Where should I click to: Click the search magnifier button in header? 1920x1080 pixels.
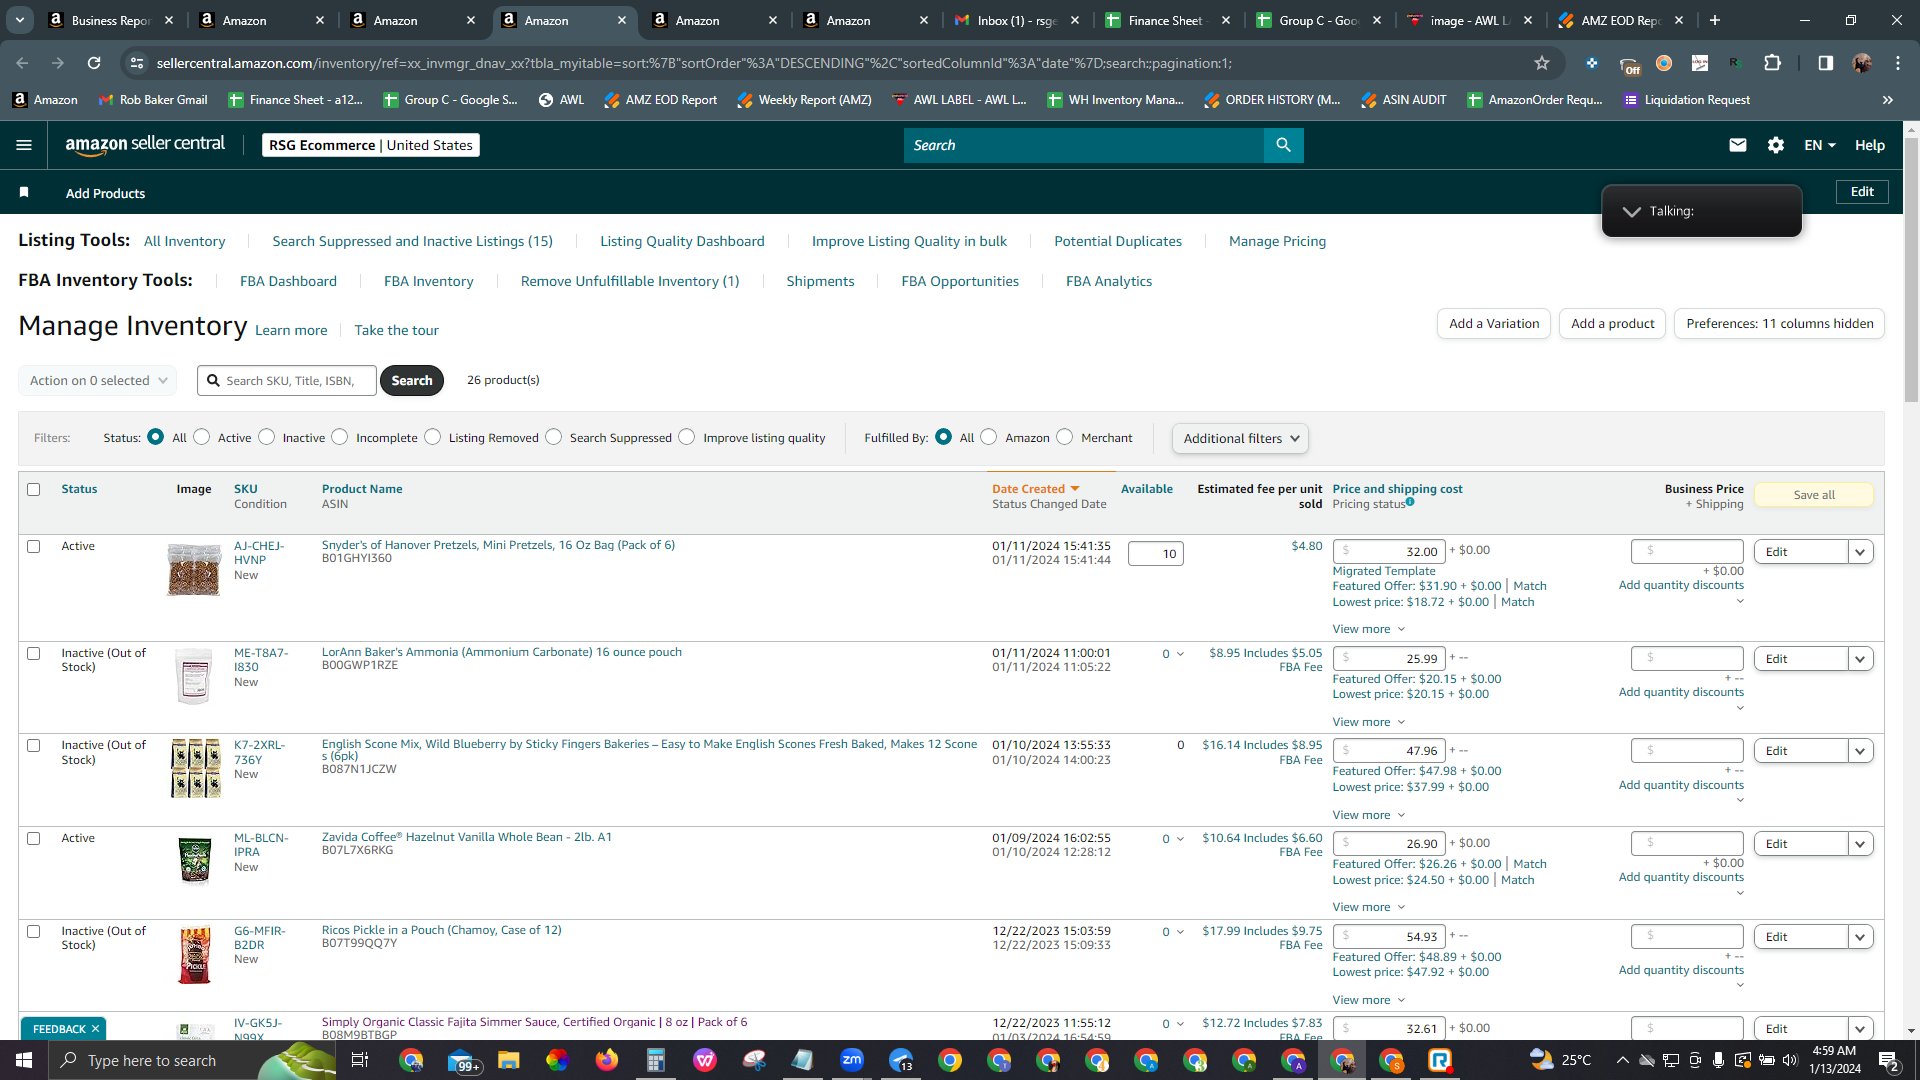tap(1283, 145)
